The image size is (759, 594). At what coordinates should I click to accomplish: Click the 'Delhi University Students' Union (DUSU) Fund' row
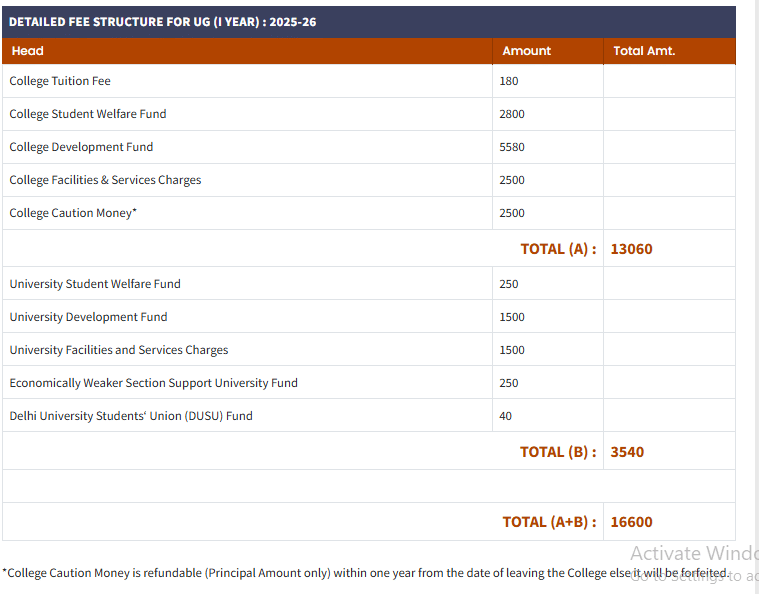pyautogui.click(x=131, y=416)
